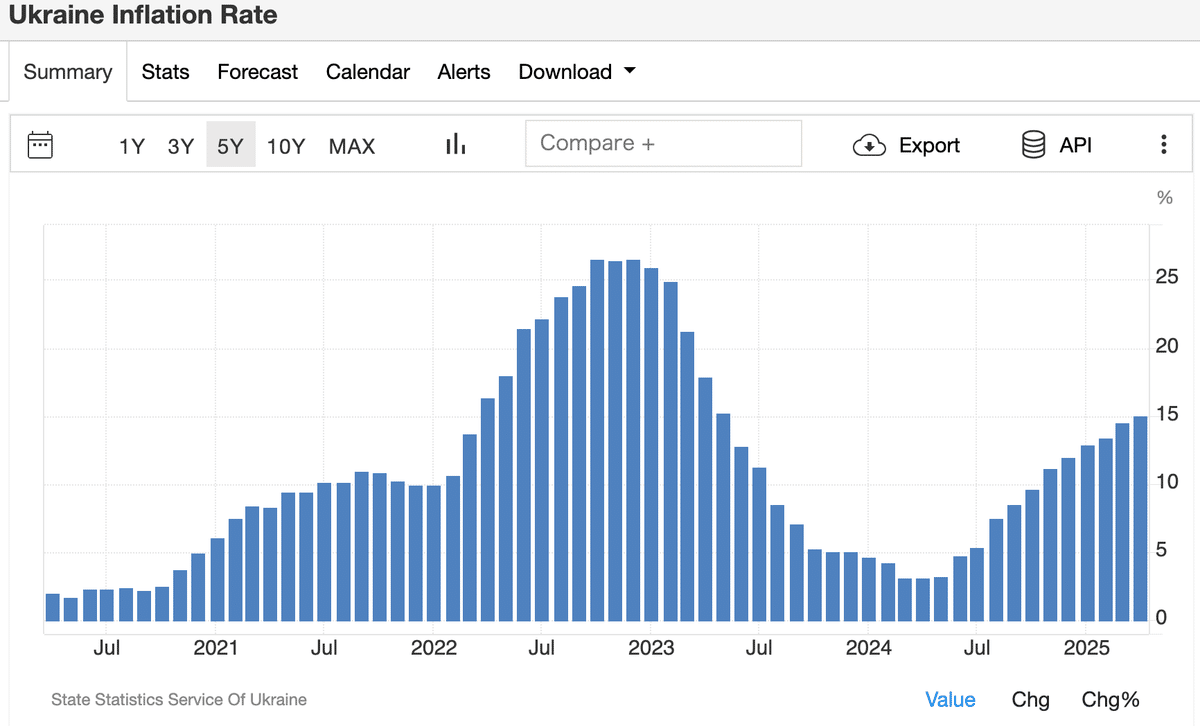
Task: Open the calendar date range picker icon
Action: [x=40, y=145]
